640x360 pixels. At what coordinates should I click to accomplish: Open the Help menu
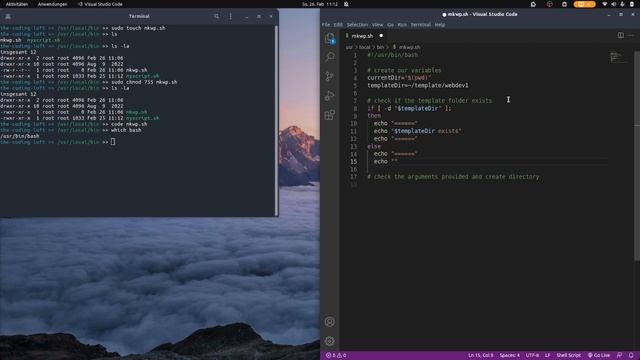tap(440, 24)
